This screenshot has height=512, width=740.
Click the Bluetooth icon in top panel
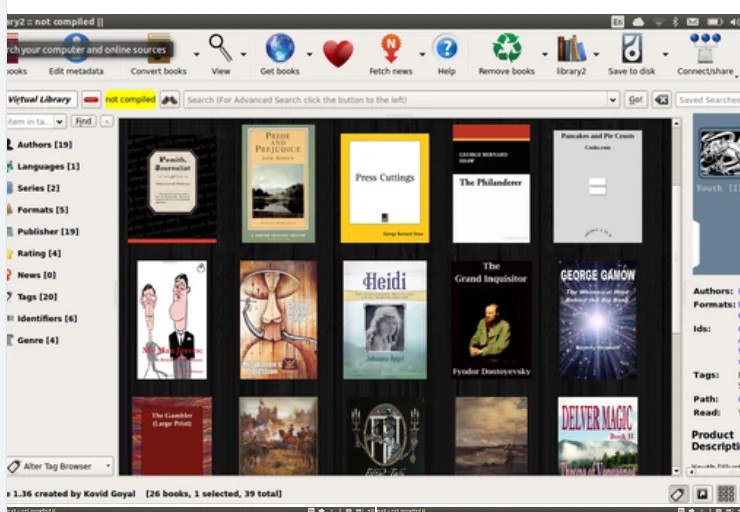[675, 22]
